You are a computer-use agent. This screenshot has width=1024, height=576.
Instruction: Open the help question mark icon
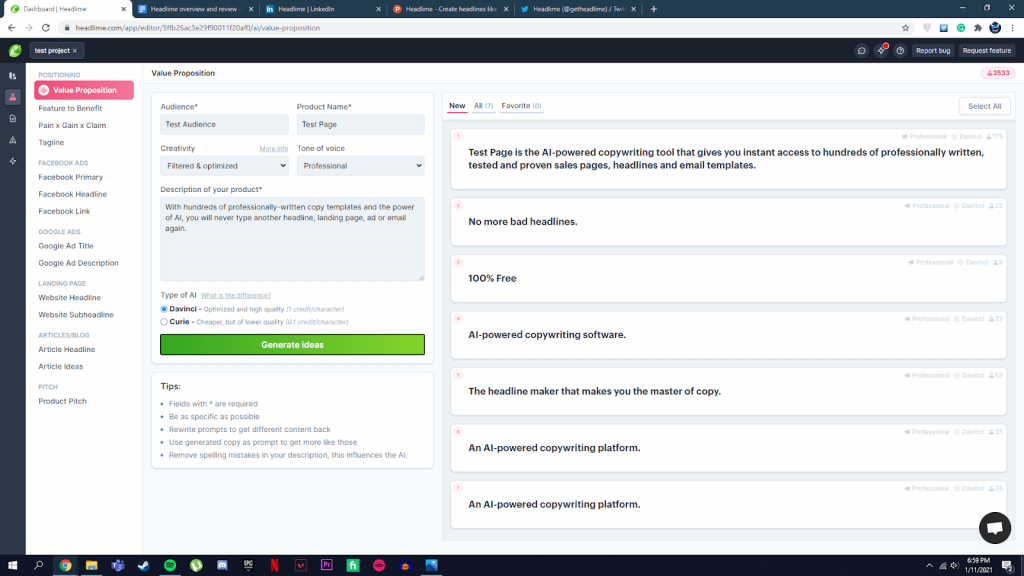900,50
